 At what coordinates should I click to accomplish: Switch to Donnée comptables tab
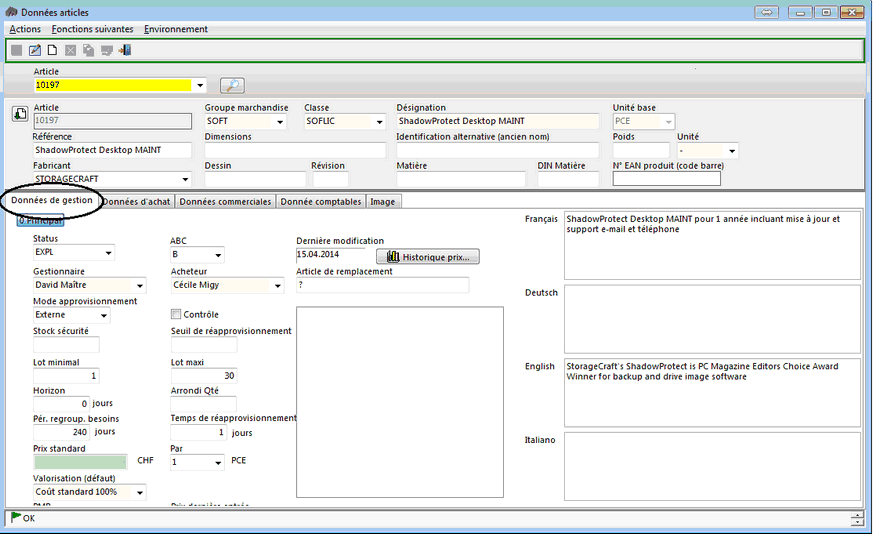[321, 202]
